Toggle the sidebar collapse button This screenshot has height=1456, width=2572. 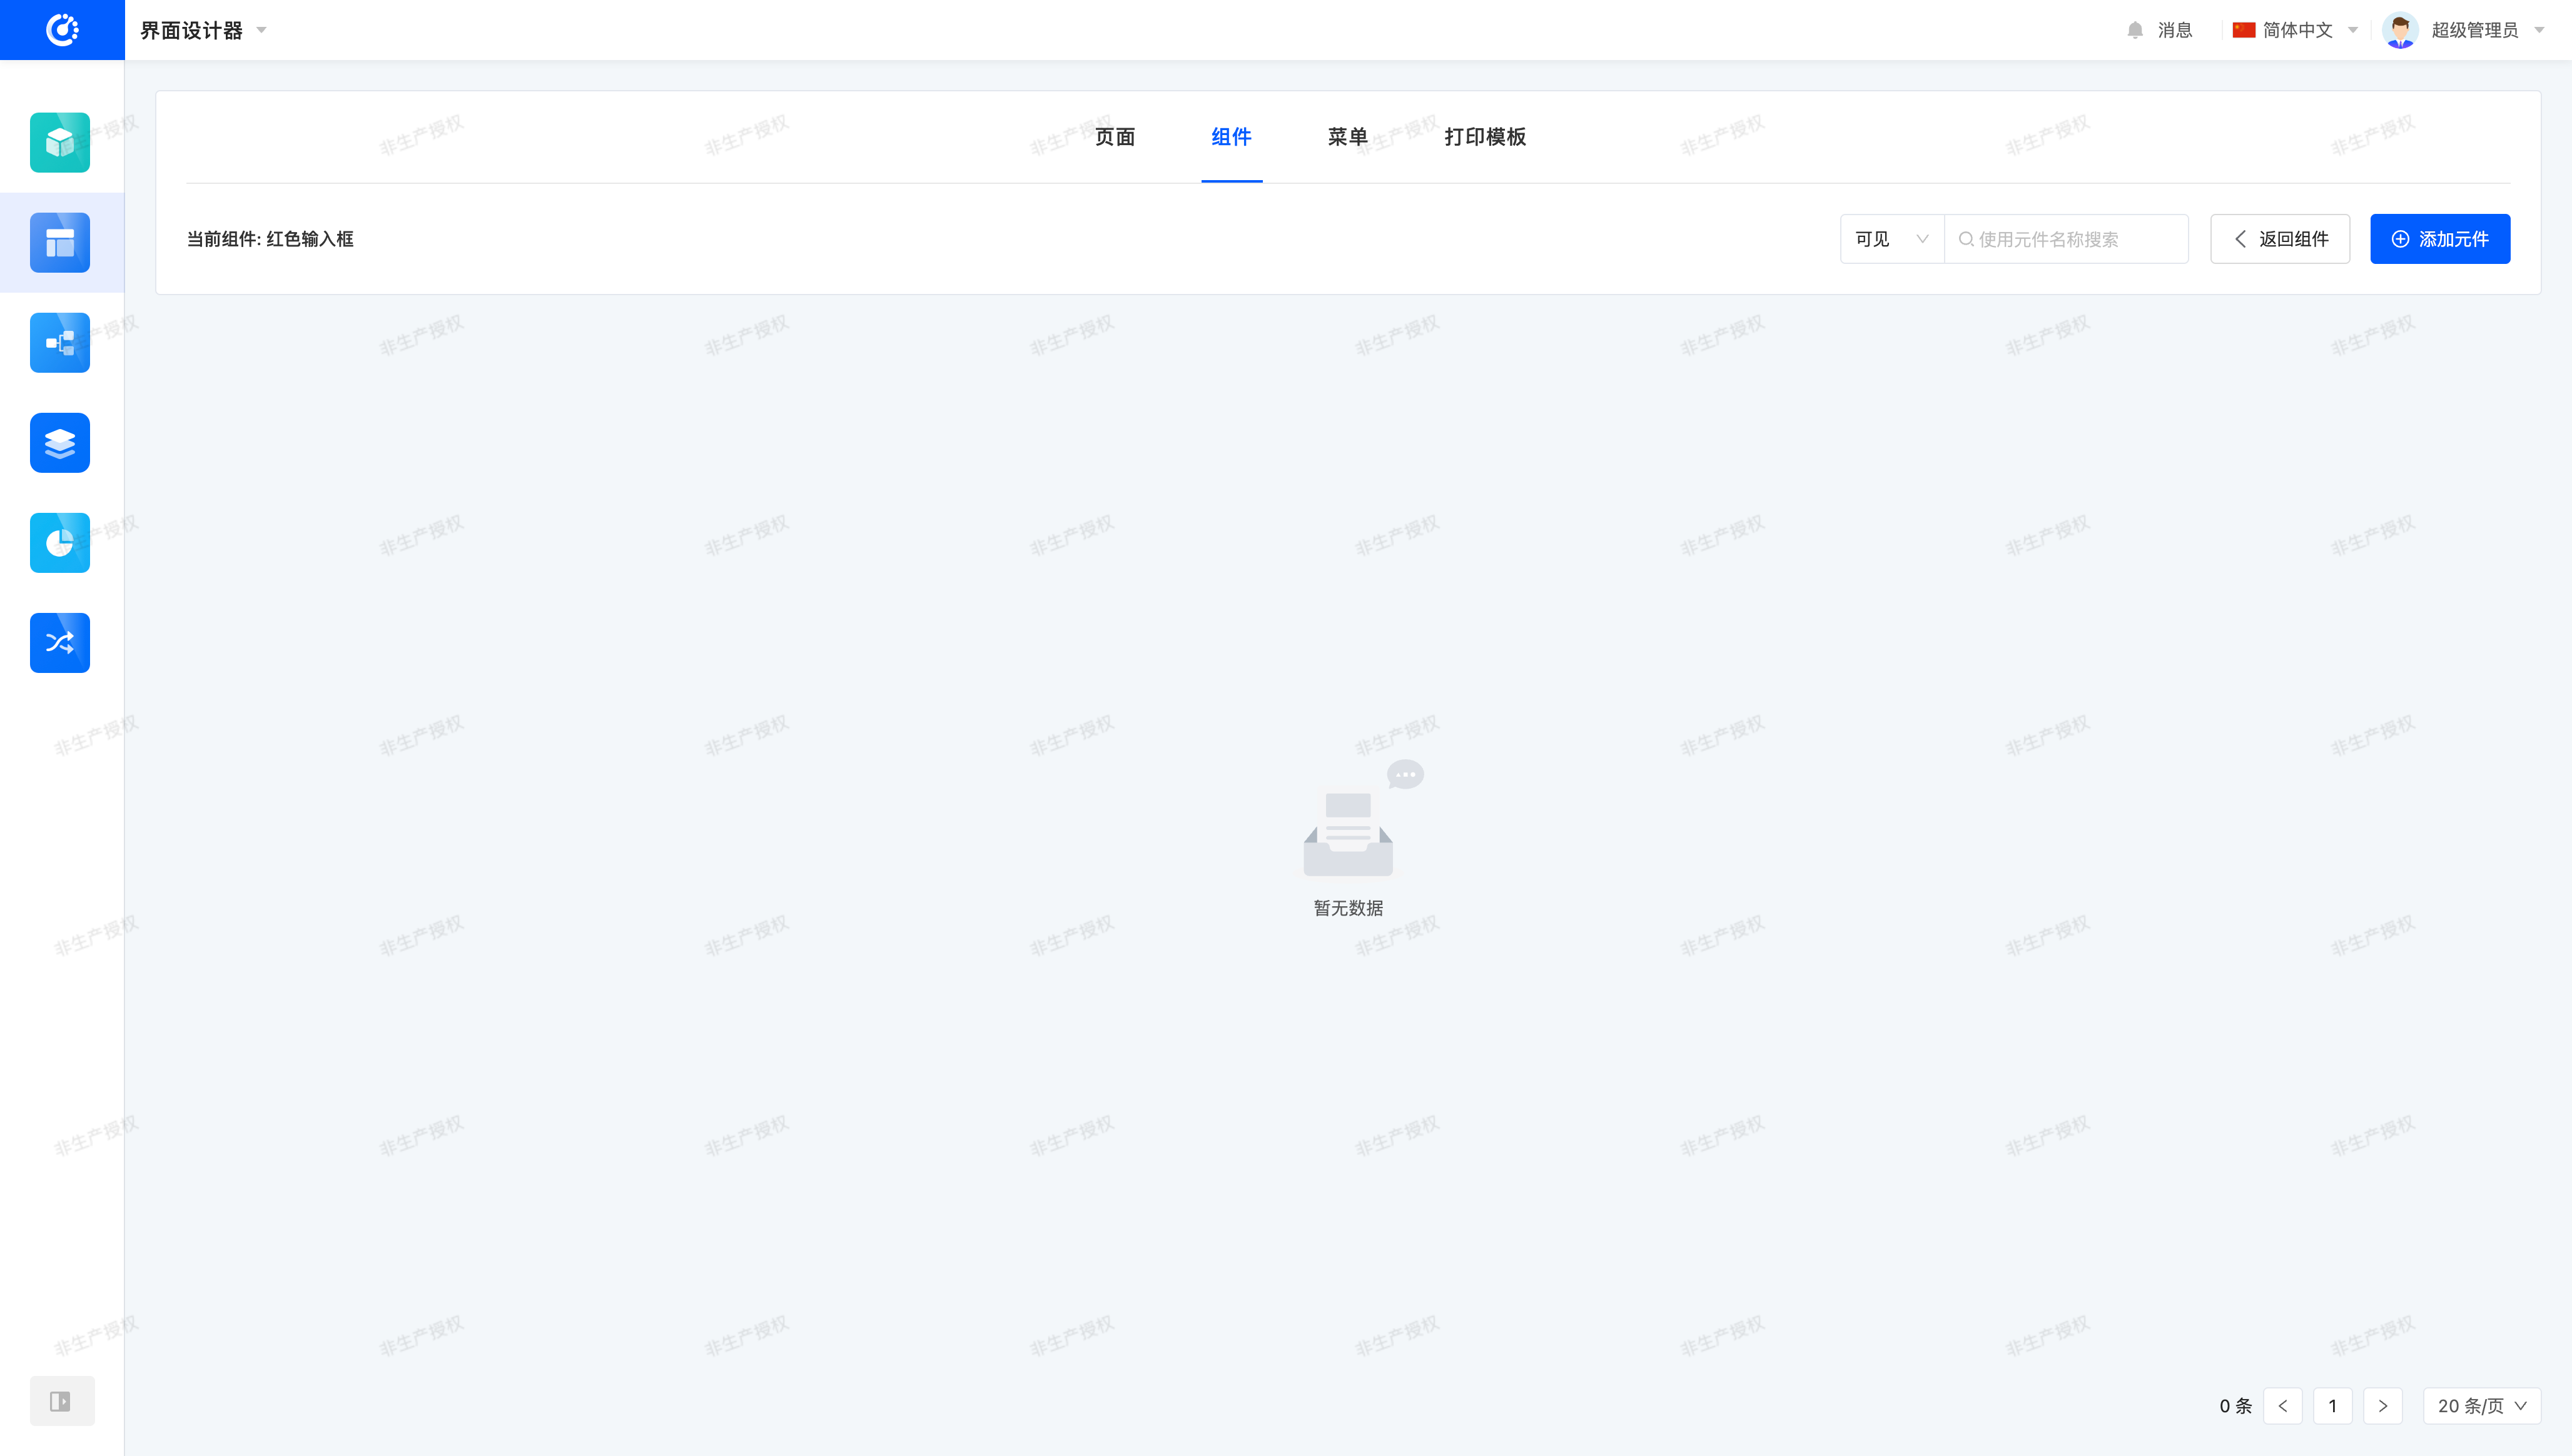[x=61, y=1401]
